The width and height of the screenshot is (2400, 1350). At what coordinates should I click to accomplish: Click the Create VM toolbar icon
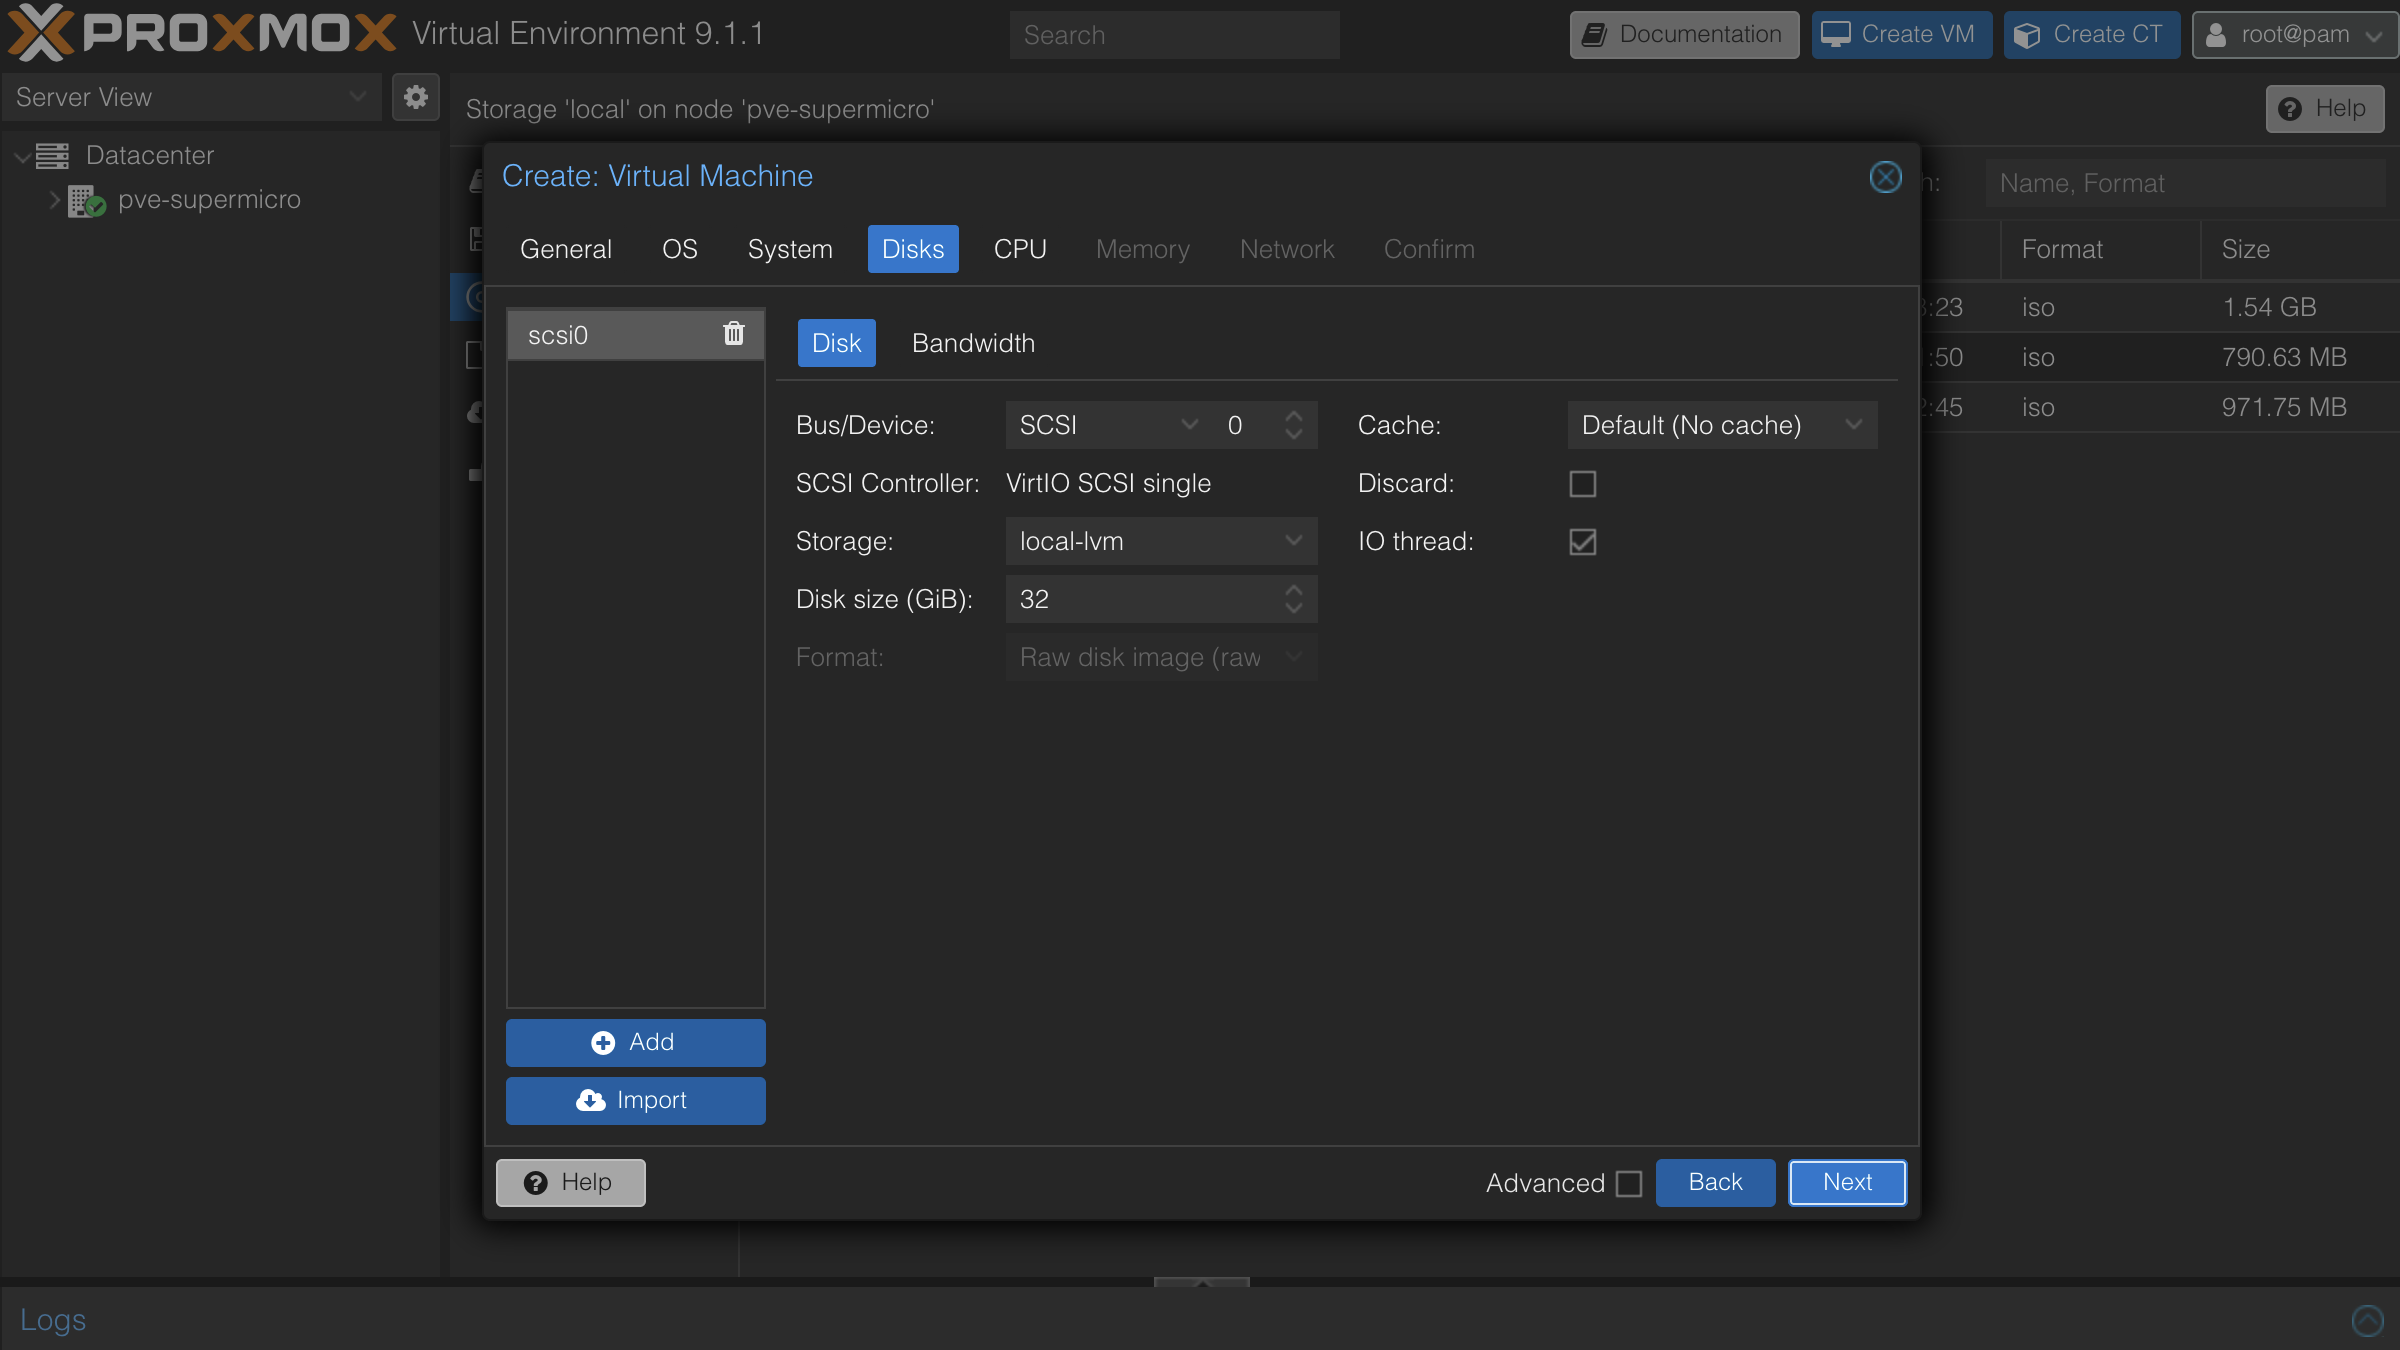coord(1836,33)
